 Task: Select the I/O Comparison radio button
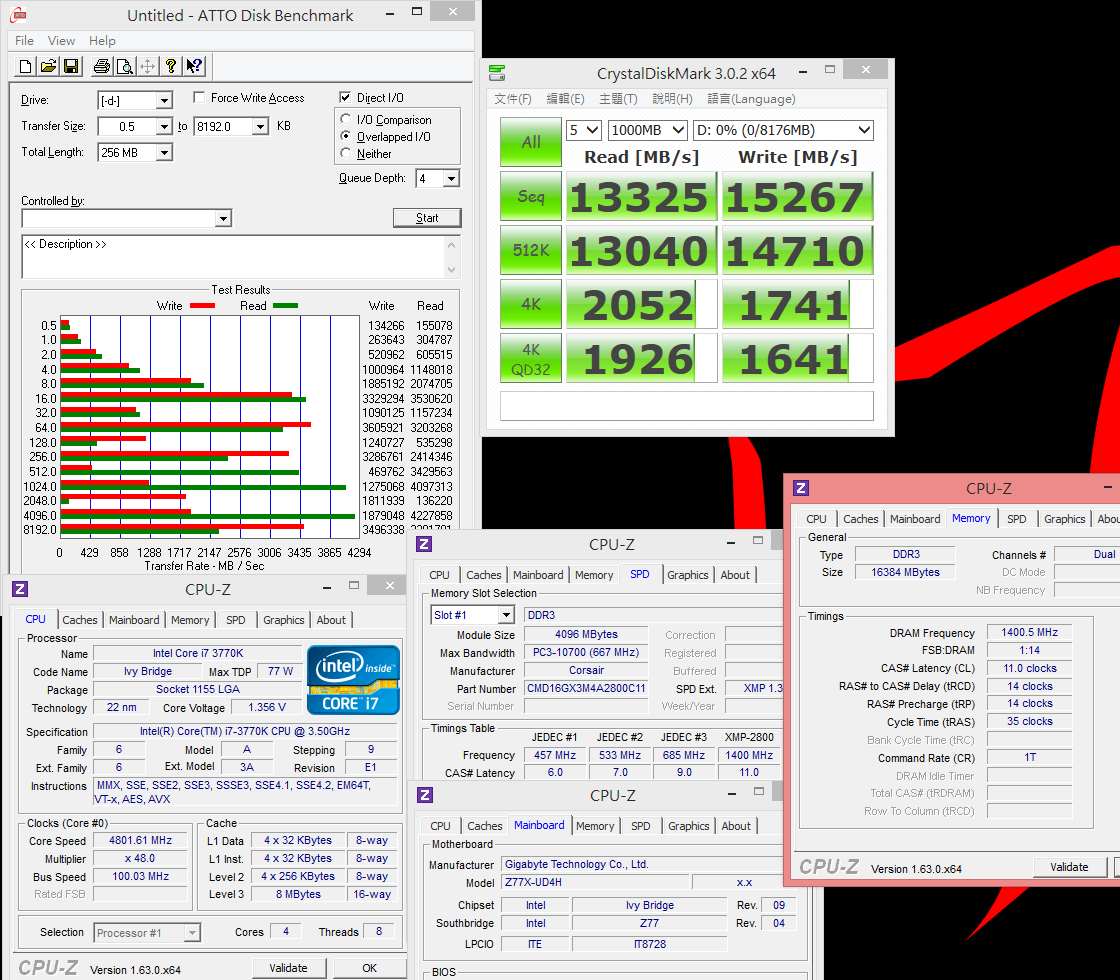[347, 120]
